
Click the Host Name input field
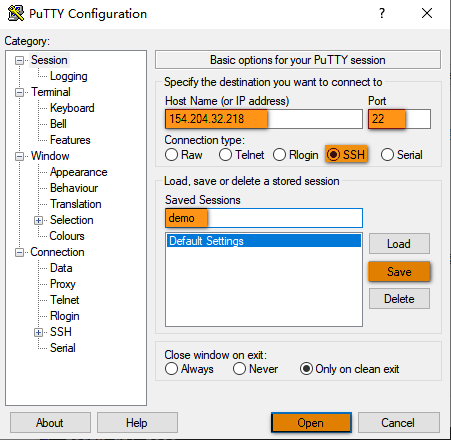(264, 119)
